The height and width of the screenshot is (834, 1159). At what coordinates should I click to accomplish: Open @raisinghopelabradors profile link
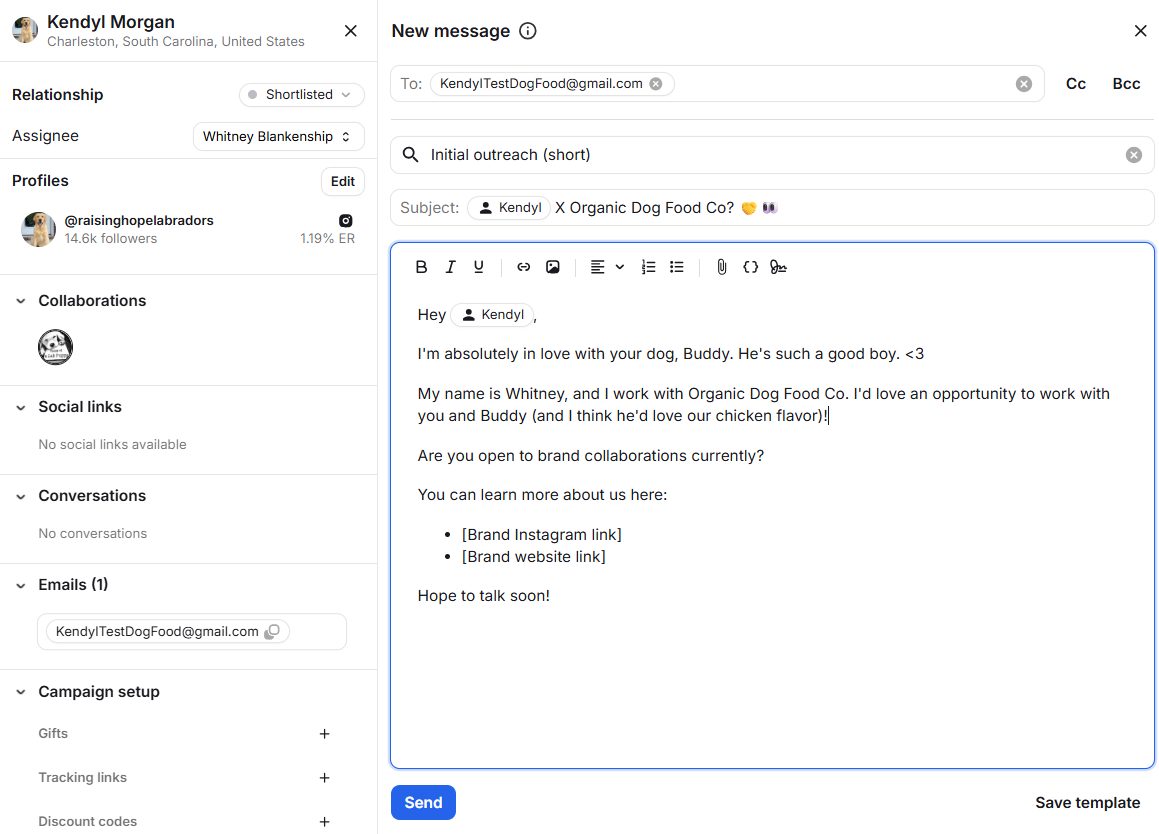point(139,220)
